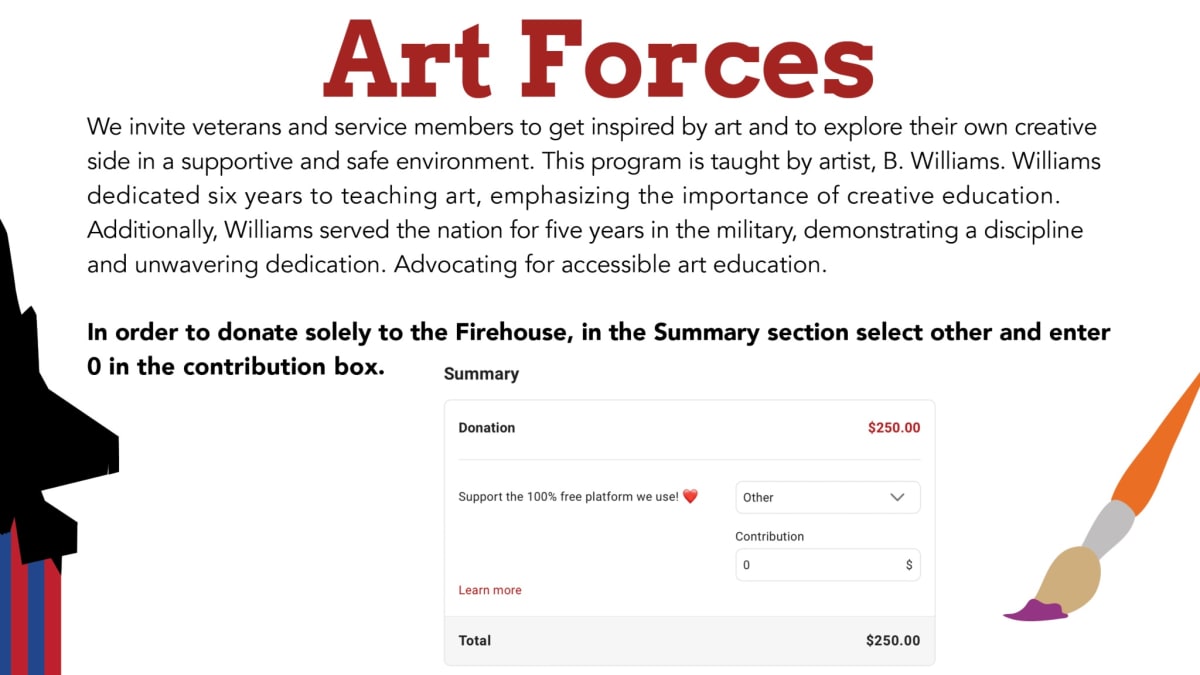Click the Total $250.00 amount
The image size is (1200, 675).
(893, 640)
